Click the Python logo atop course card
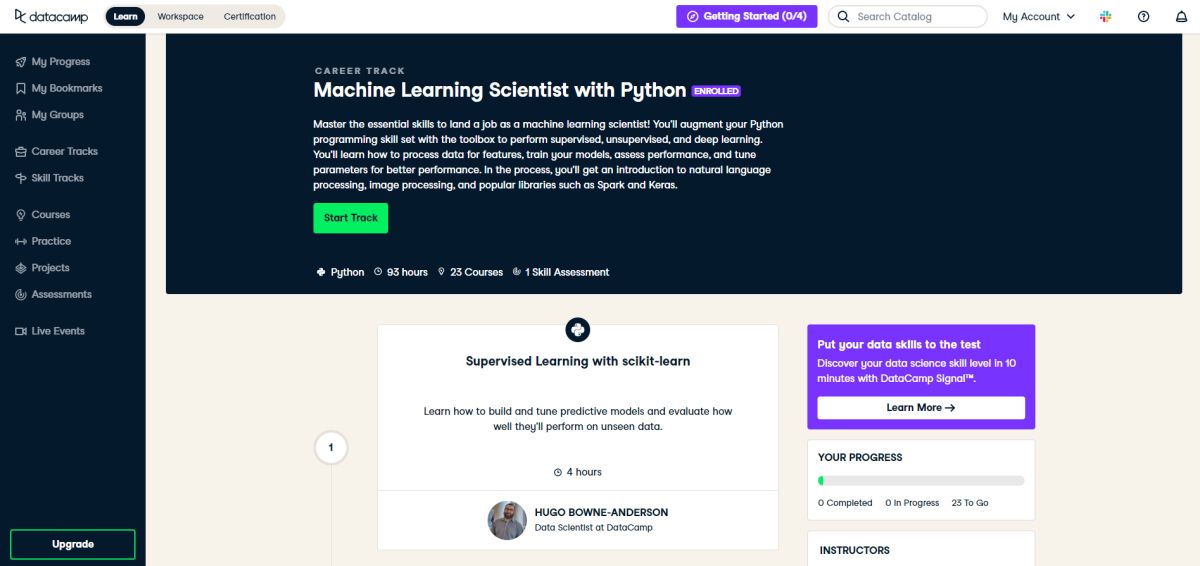 (x=577, y=329)
